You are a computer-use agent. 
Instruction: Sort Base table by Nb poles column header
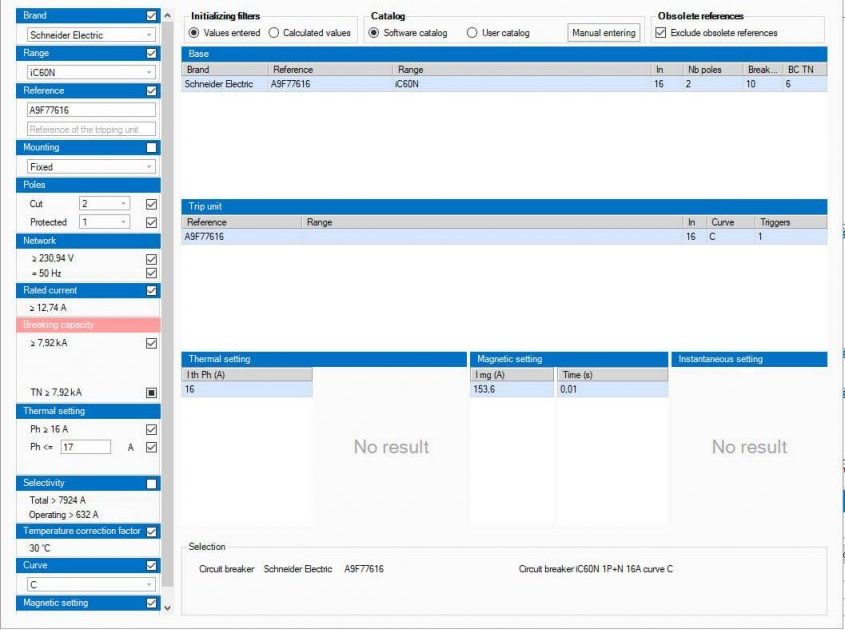click(x=713, y=70)
